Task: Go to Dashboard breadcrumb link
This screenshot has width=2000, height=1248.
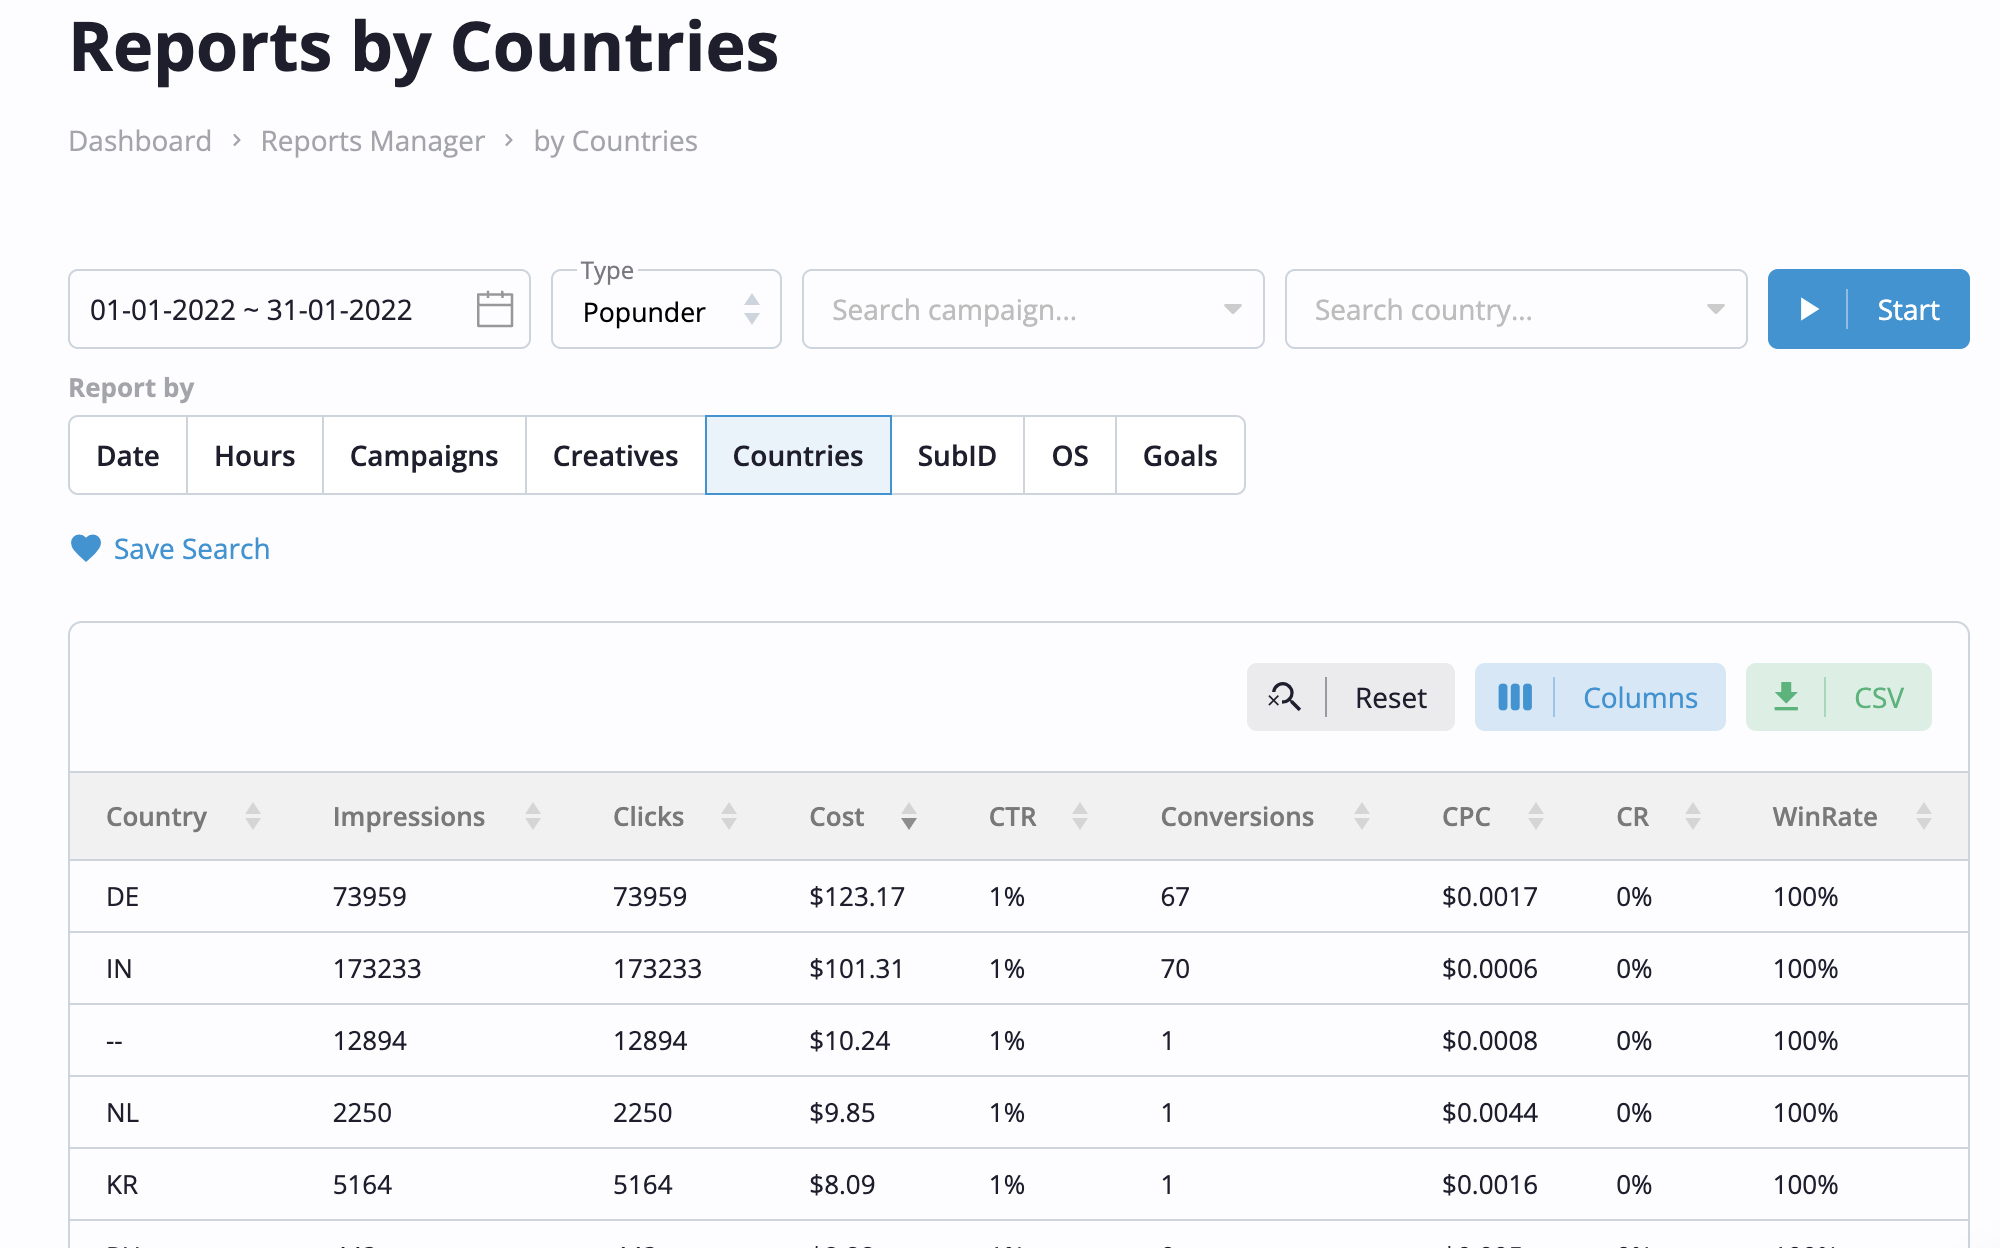Action: point(140,141)
